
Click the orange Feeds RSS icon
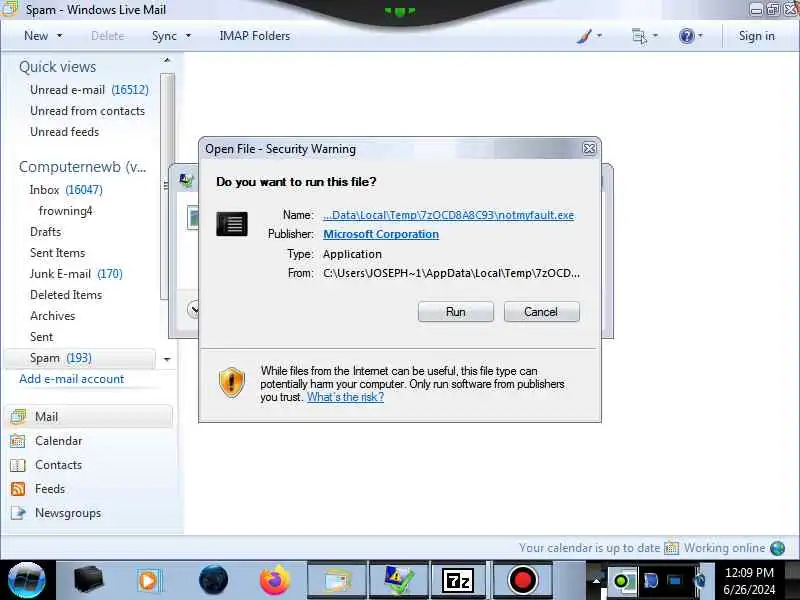(x=18, y=489)
